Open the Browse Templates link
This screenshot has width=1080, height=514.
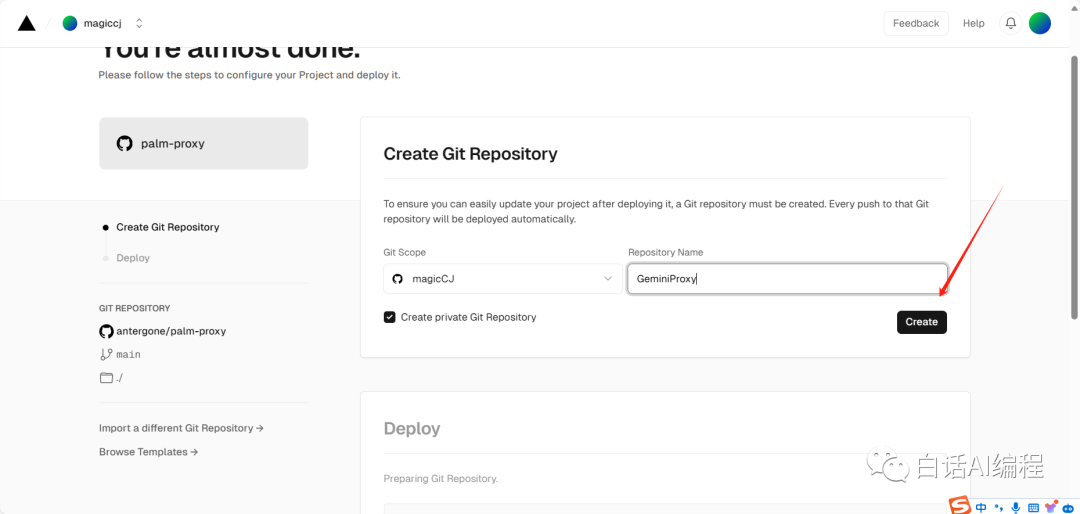coord(149,452)
